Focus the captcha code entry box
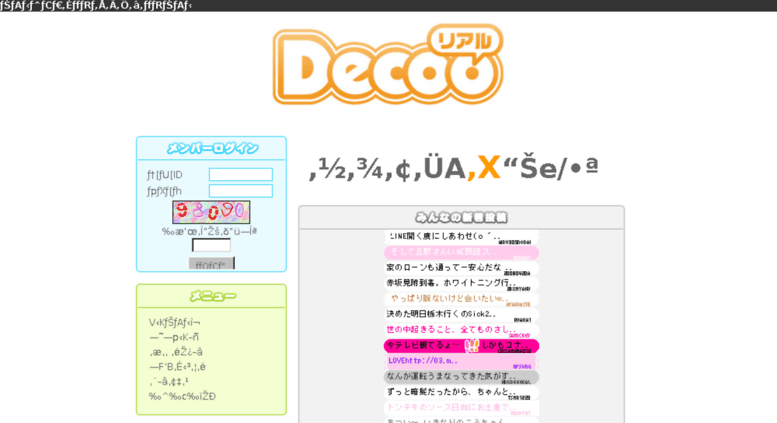777x423 pixels. (211, 245)
